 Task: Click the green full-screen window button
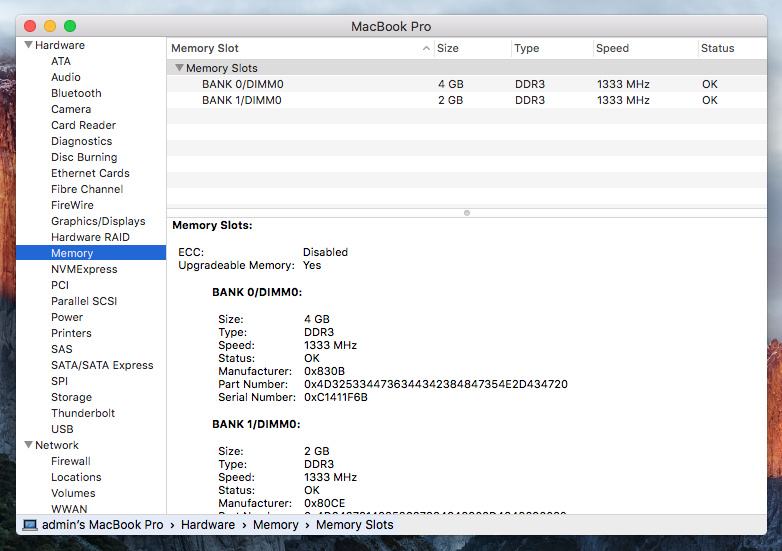click(x=69, y=25)
